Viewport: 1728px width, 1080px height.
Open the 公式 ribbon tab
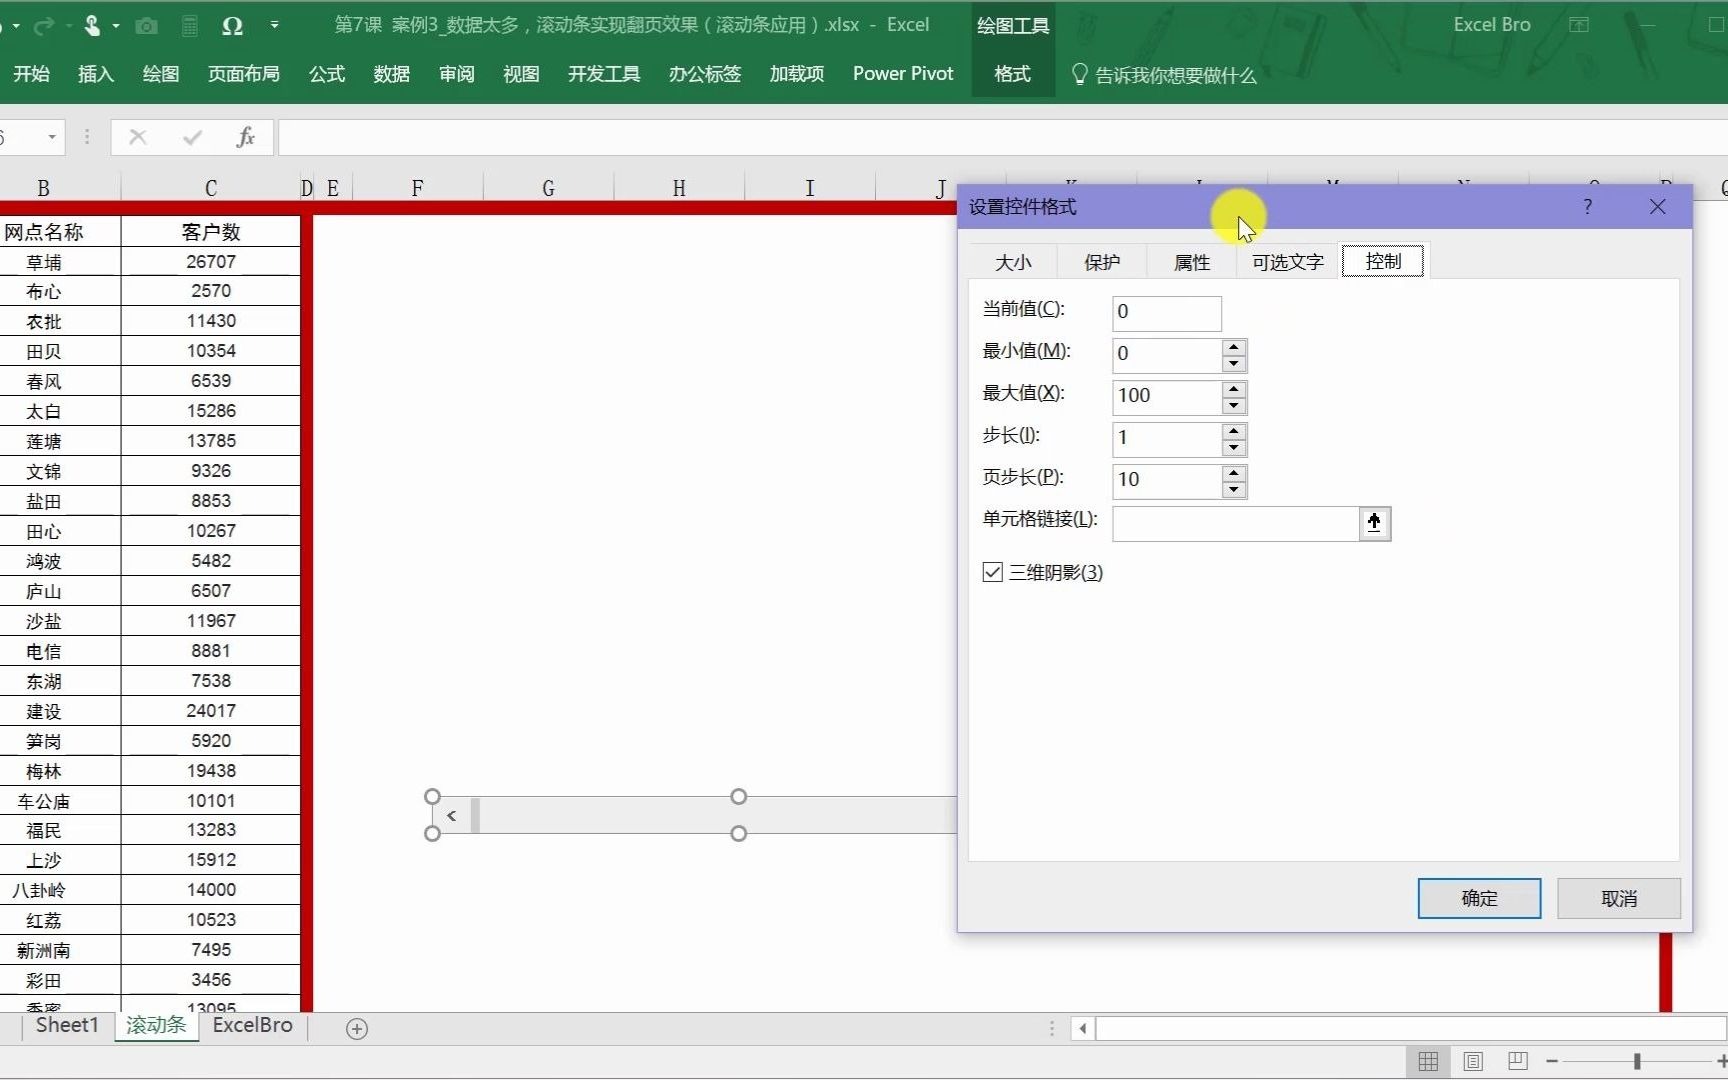pos(327,74)
